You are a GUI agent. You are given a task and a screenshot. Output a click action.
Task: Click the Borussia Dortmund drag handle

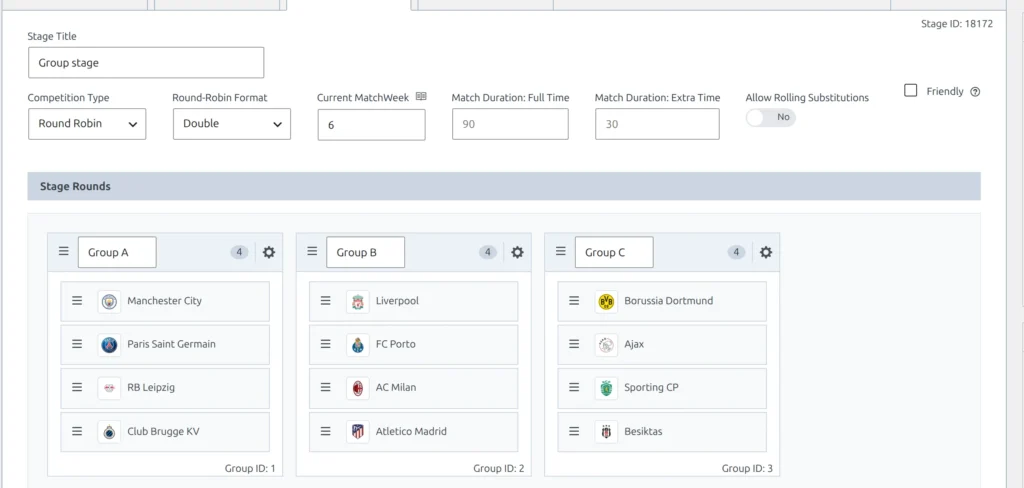point(574,301)
